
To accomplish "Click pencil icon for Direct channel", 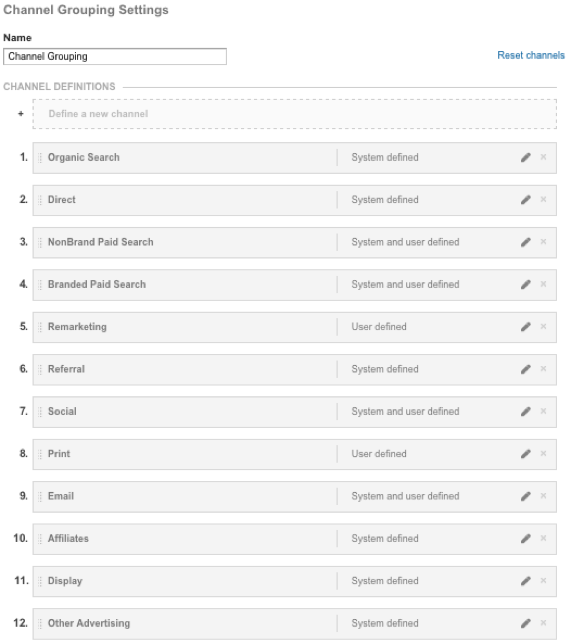I will click(525, 200).
